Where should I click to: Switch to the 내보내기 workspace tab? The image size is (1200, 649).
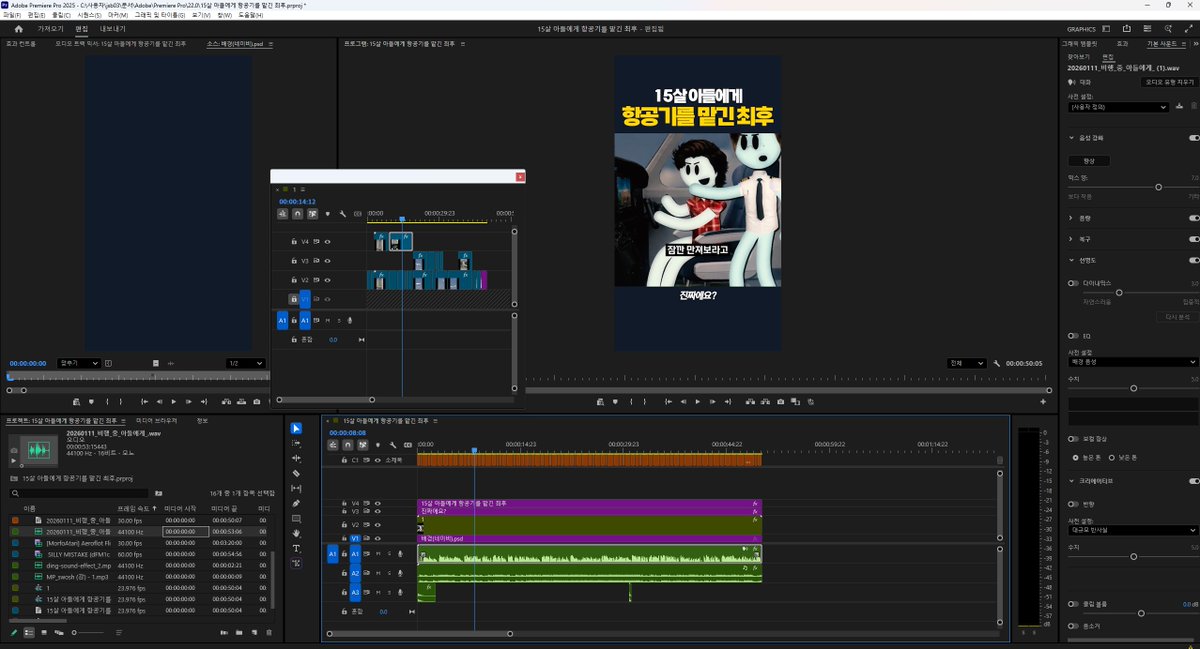tap(113, 29)
